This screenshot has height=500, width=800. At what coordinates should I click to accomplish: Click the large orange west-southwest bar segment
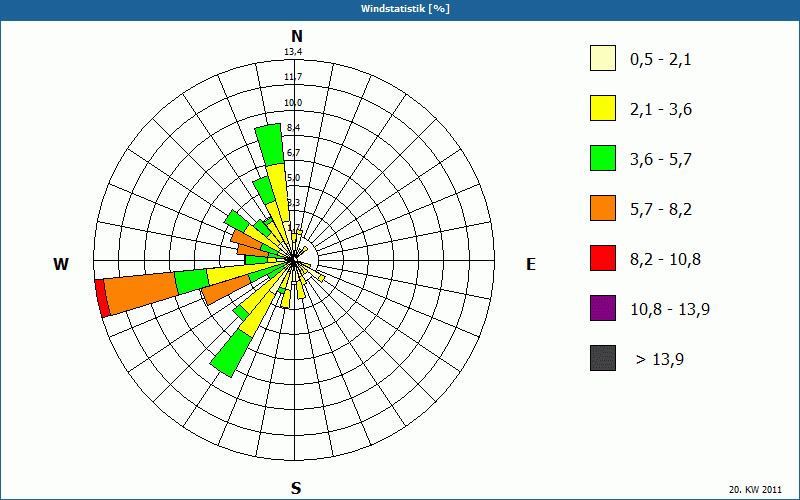(141, 293)
